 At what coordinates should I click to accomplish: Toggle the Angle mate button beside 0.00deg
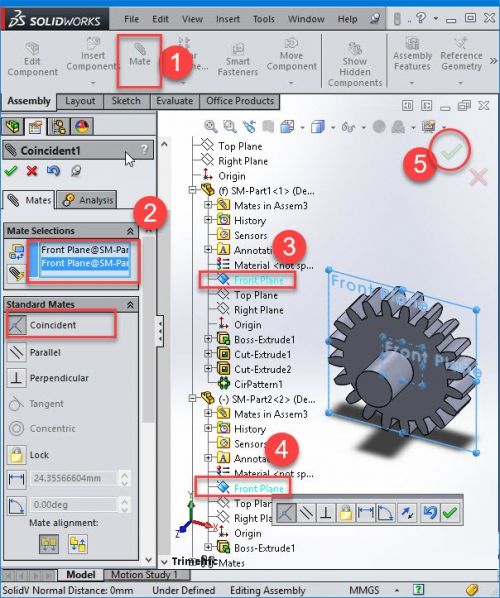(x=17, y=506)
